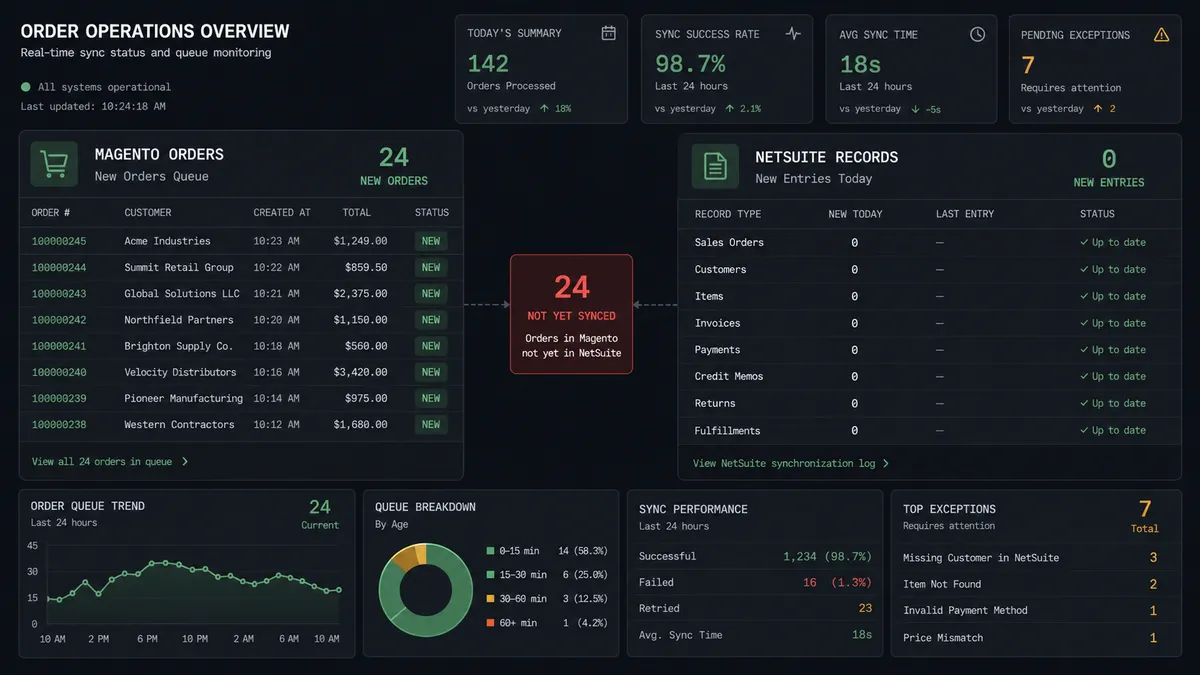Click the 142 Orders Processed figure
Viewport: 1200px width, 675px height.
tap(489, 63)
